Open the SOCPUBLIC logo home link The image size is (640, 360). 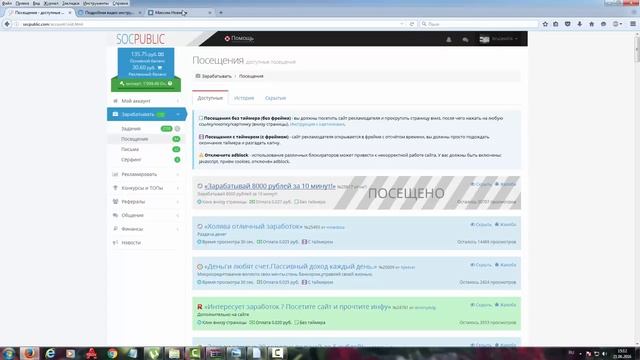click(140, 39)
